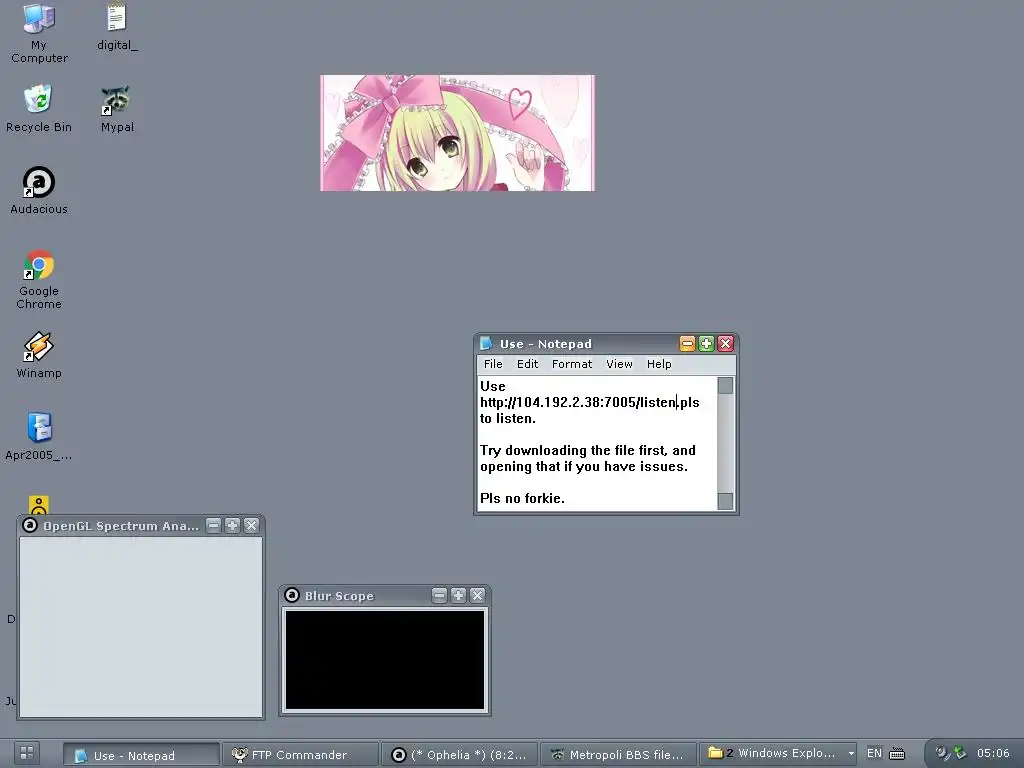Maximize the Blur Scope window

tap(458, 596)
